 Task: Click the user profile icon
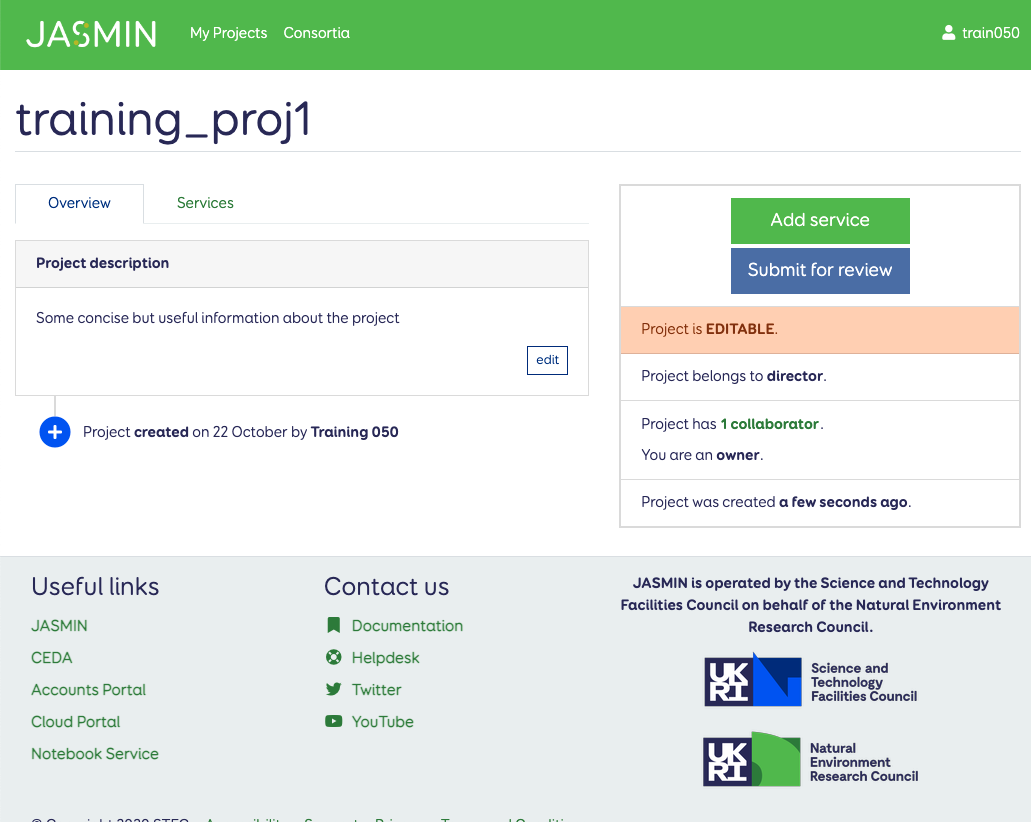coord(948,33)
